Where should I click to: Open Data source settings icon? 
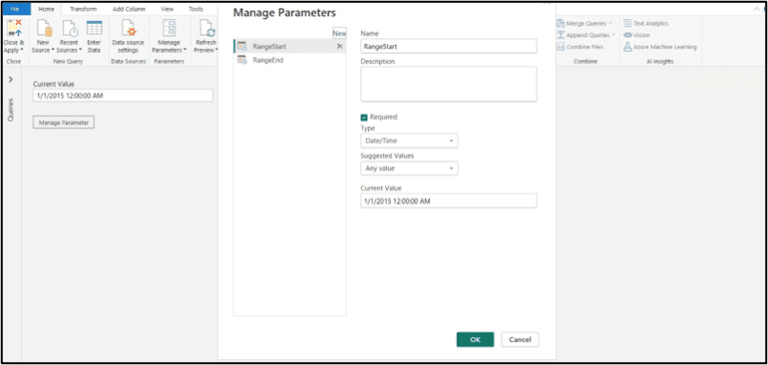click(128, 28)
